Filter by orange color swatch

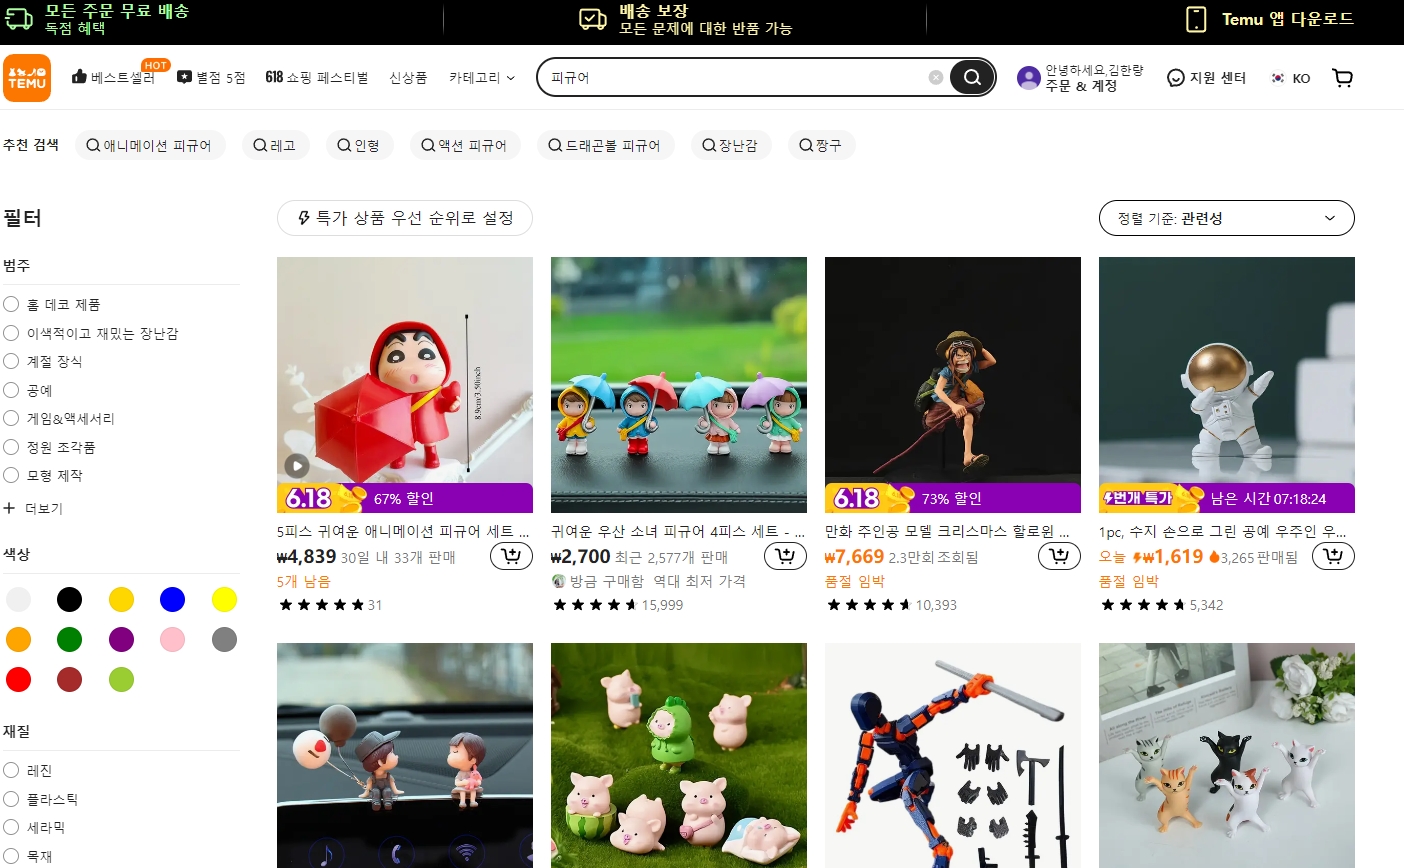coord(18,639)
